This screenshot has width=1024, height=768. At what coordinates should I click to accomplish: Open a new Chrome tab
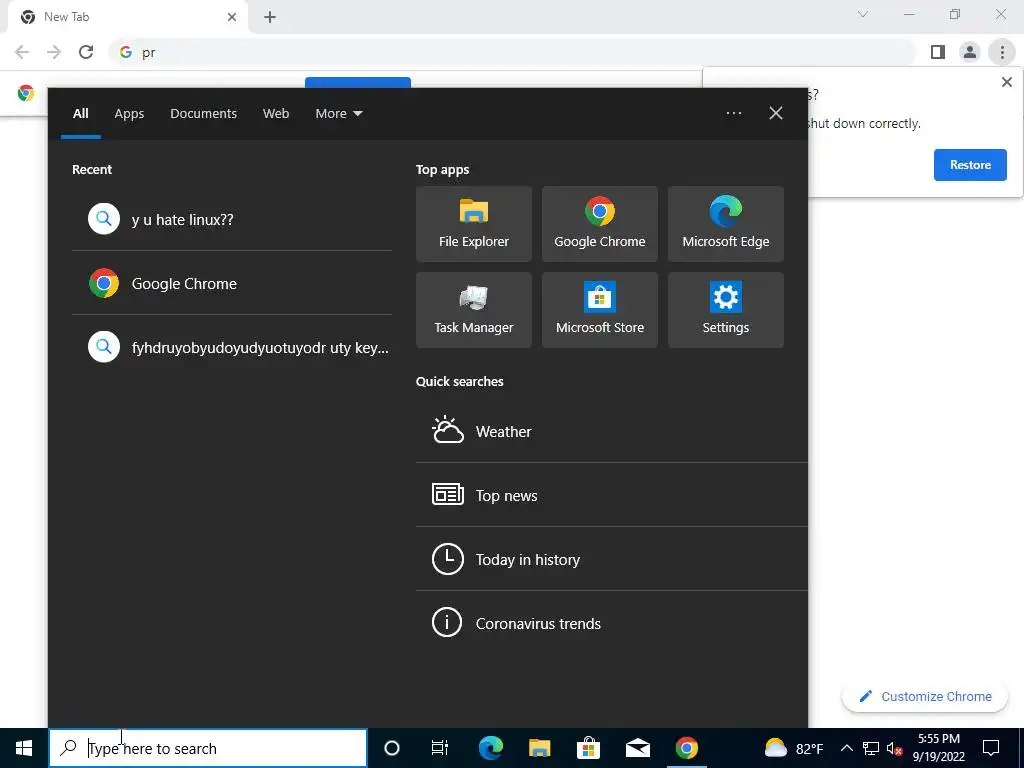270,17
